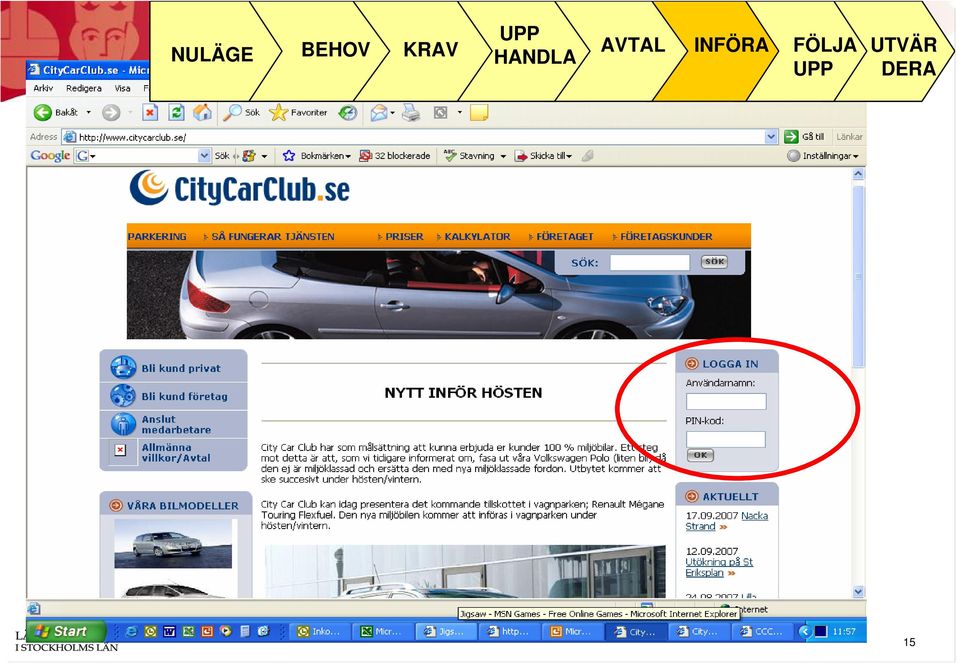Click the first car thumbnail under VÅRA BILMODELLER
The width and height of the screenshot is (959, 663).
coord(173,543)
